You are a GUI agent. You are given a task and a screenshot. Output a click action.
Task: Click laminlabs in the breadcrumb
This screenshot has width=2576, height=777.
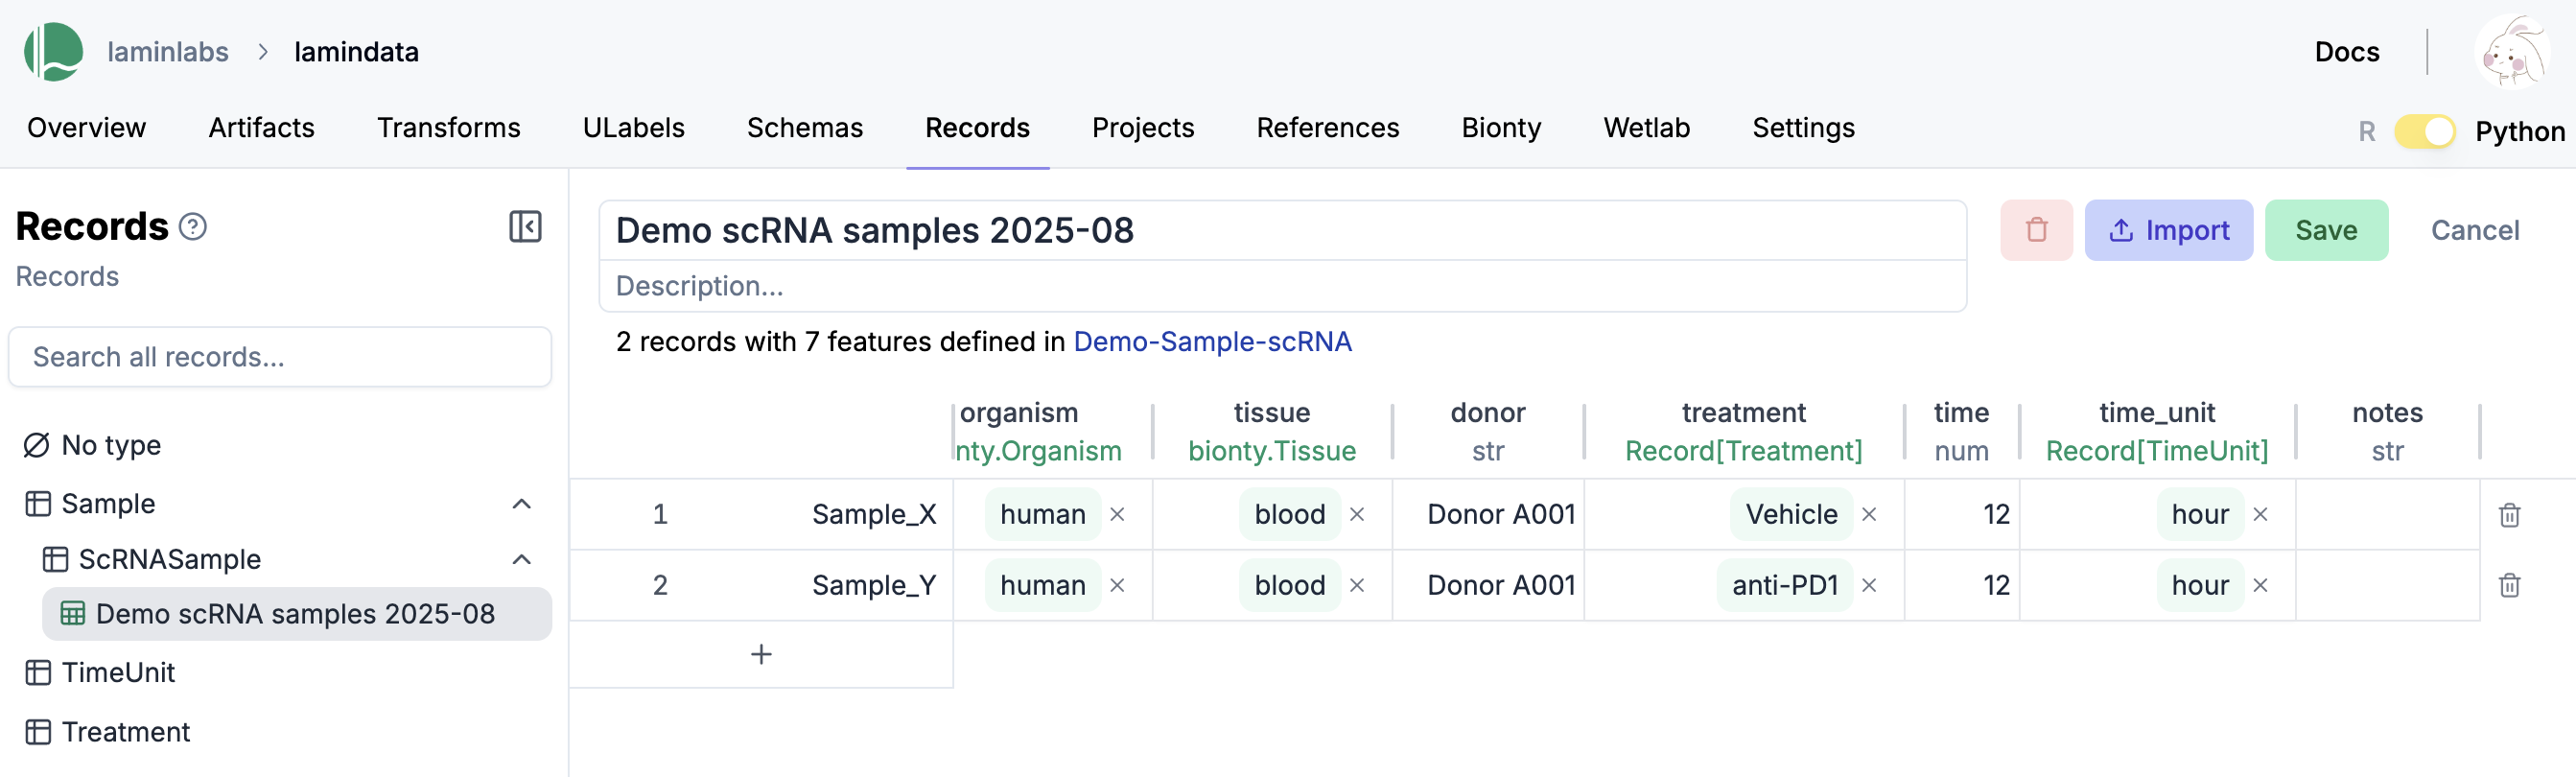click(x=168, y=52)
